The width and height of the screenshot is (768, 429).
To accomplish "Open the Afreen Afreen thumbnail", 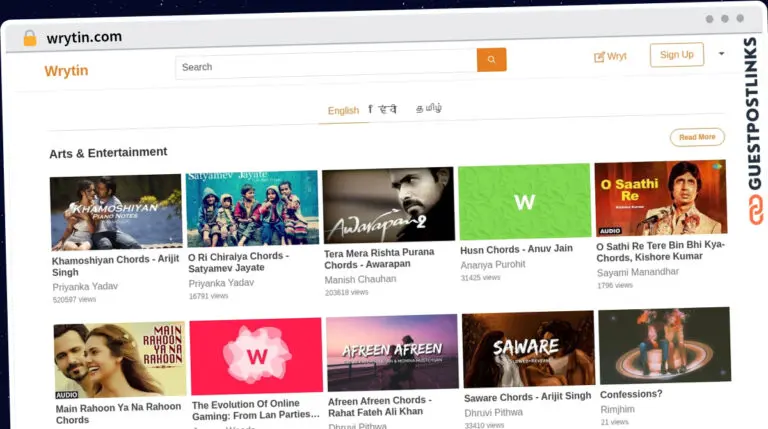I will point(392,352).
